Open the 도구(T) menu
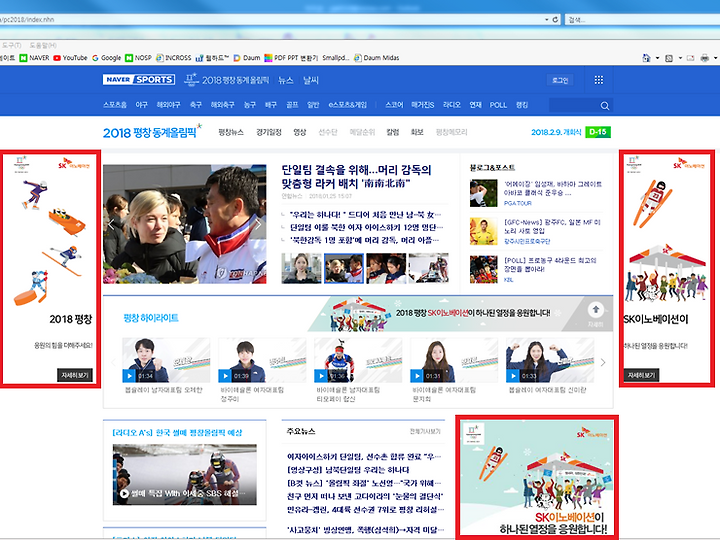The height and width of the screenshot is (540, 720). tap(11, 45)
